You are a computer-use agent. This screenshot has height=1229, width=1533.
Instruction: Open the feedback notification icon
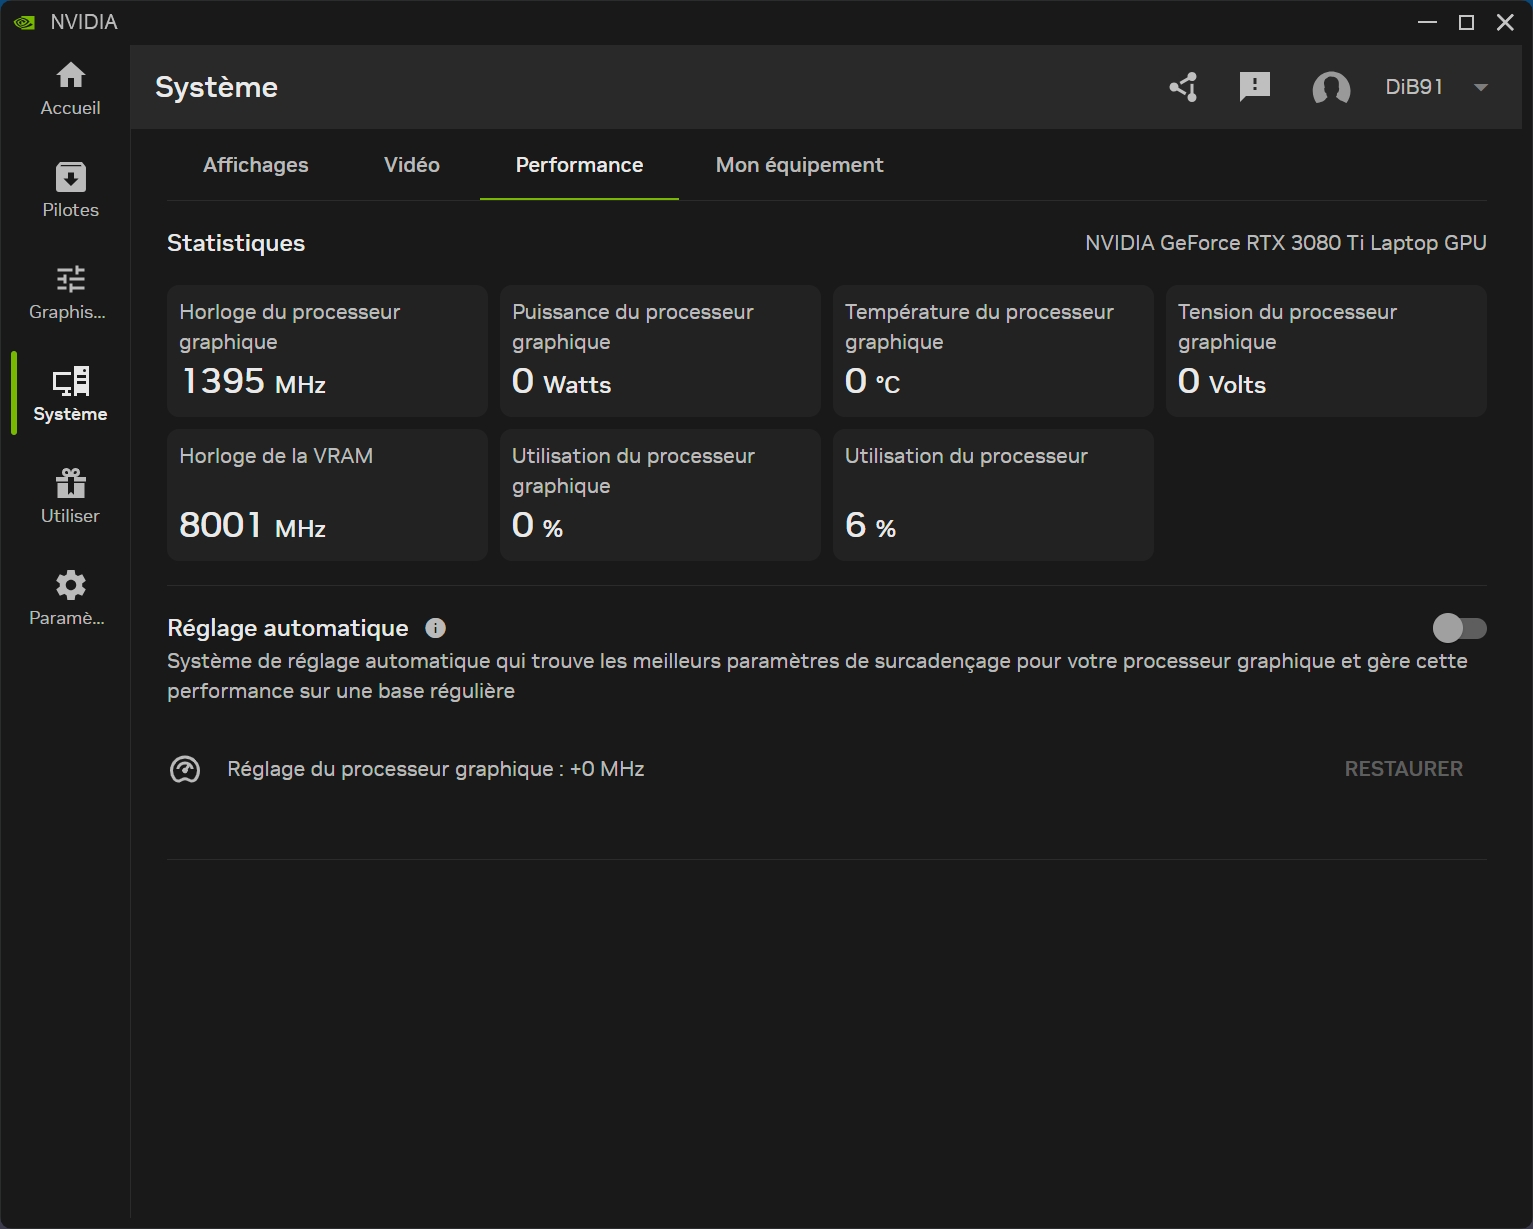[1254, 87]
